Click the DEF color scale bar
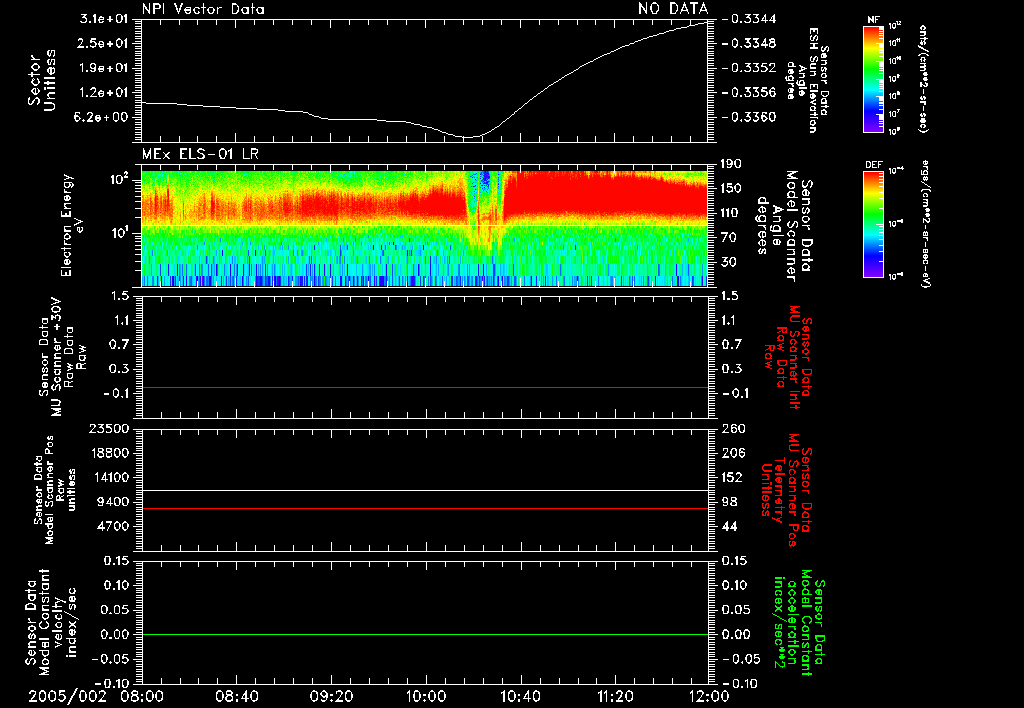The width and height of the screenshot is (1024, 708). pos(873,224)
